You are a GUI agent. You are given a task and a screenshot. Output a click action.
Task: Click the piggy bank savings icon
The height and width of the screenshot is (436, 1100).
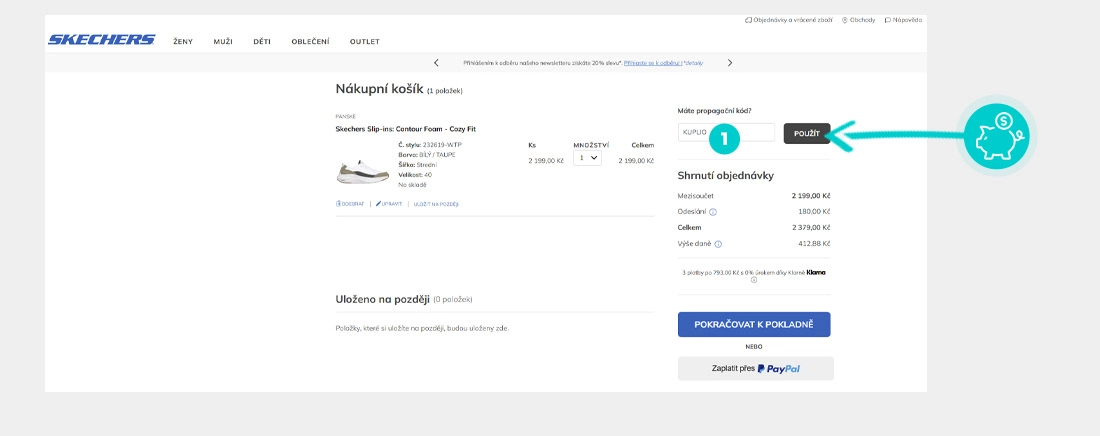(x=996, y=133)
